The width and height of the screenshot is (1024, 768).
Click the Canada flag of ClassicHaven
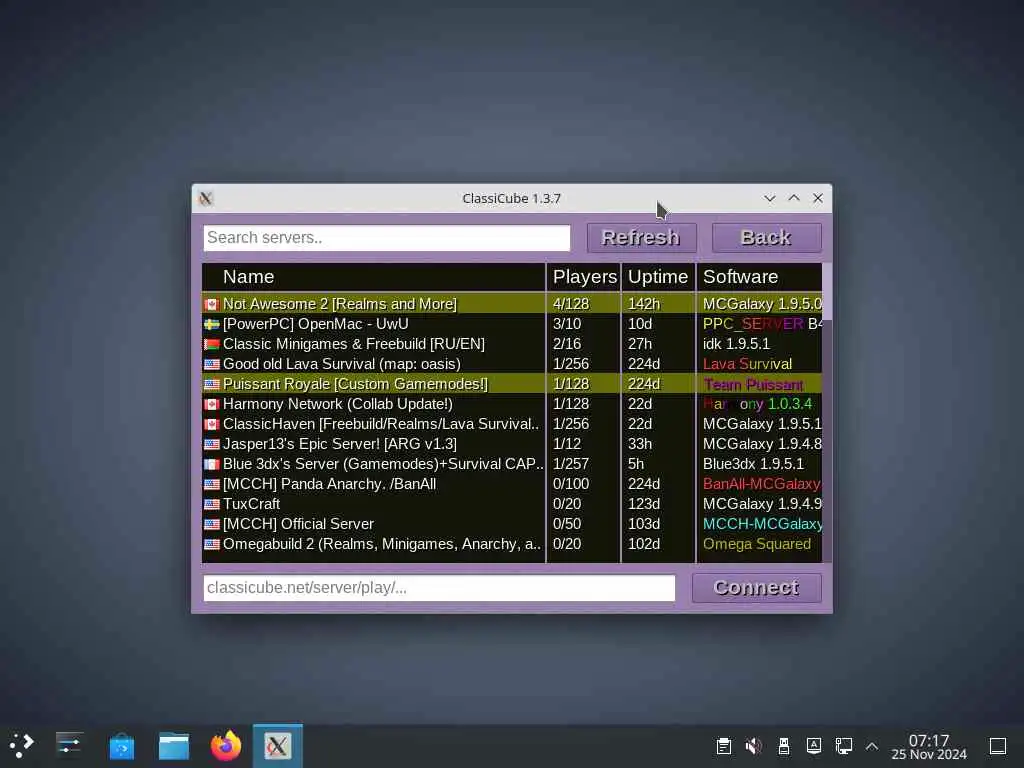pyautogui.click(x=212, y=424)
